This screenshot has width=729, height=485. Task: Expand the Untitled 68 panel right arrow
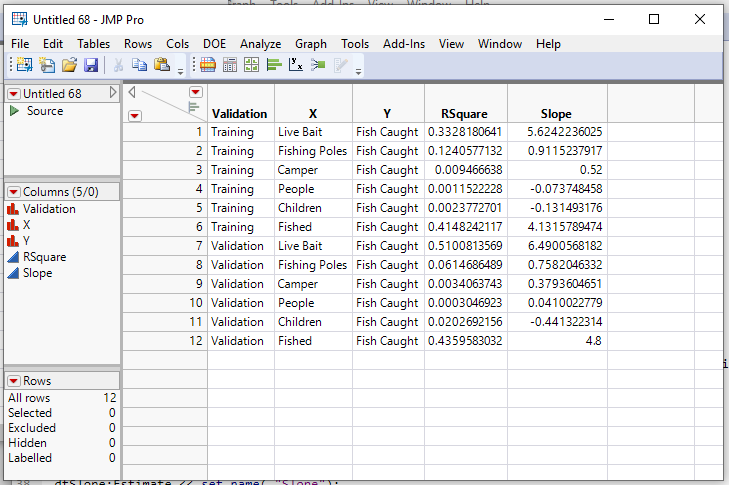click(113, 93)
